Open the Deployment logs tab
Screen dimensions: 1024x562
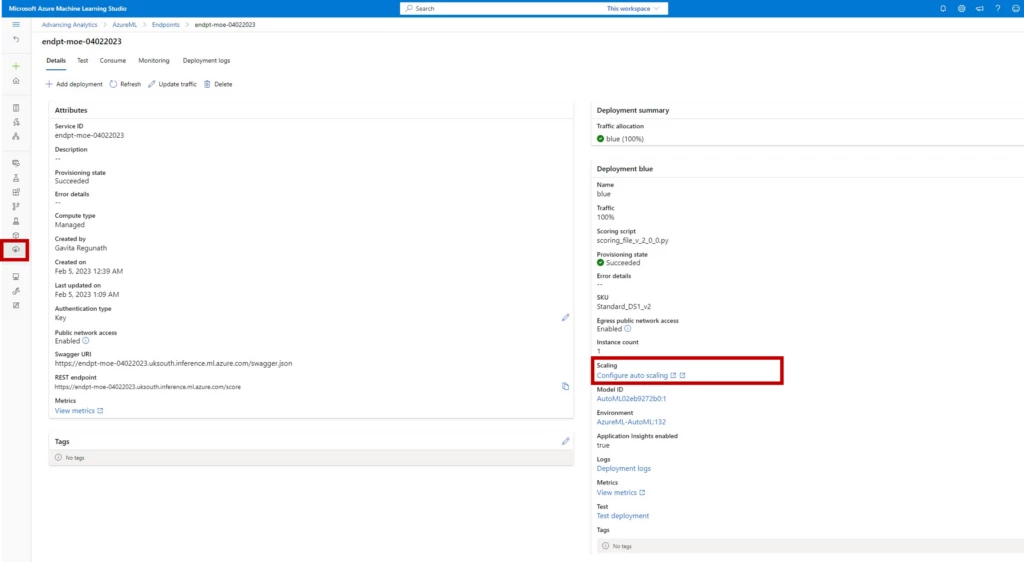[x=206, y=61]
